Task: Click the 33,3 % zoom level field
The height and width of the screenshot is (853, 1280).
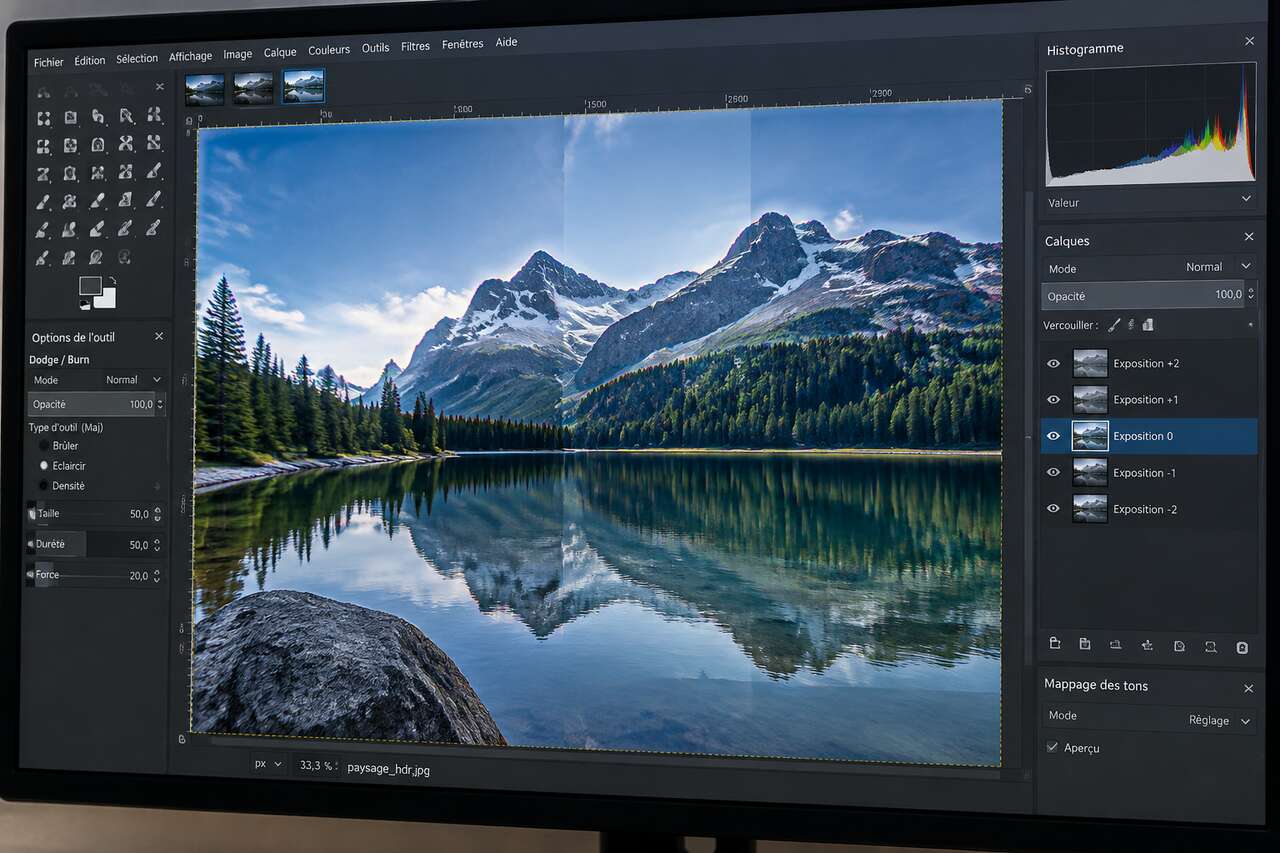Action: click(317, 765)
